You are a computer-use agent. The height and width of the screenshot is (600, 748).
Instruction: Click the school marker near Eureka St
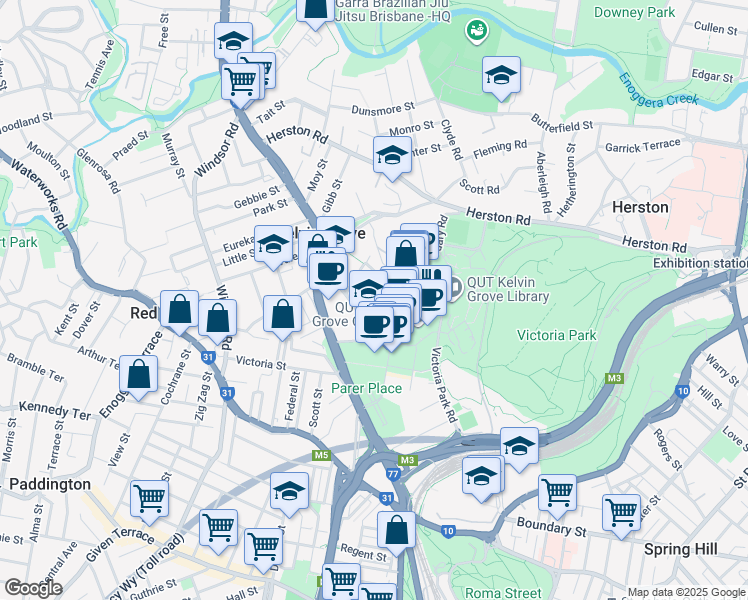273,246
